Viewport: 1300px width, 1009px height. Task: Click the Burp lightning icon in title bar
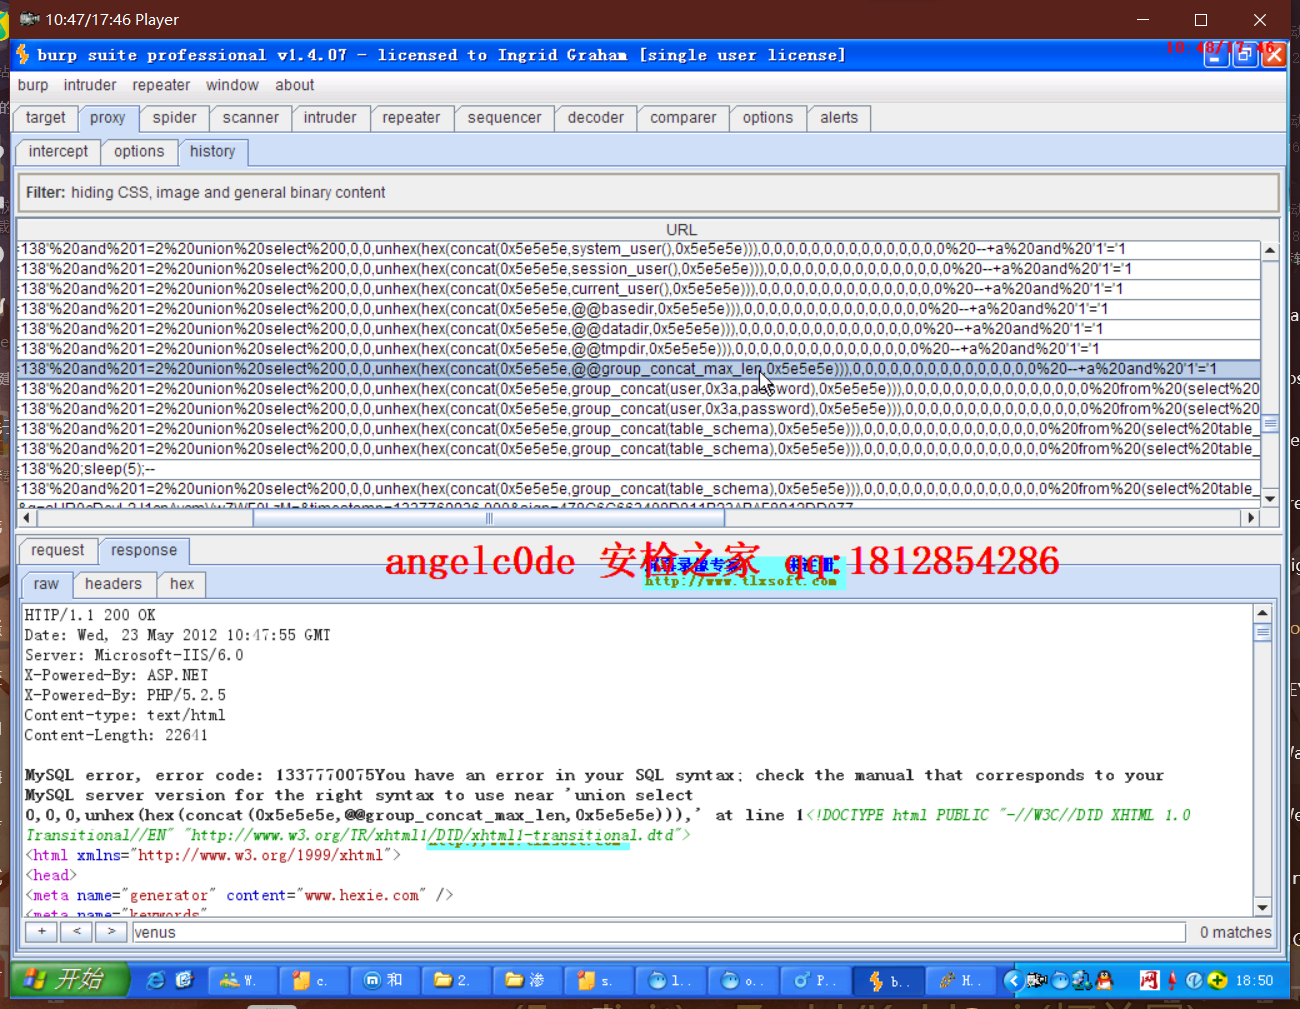coord(23,54)
